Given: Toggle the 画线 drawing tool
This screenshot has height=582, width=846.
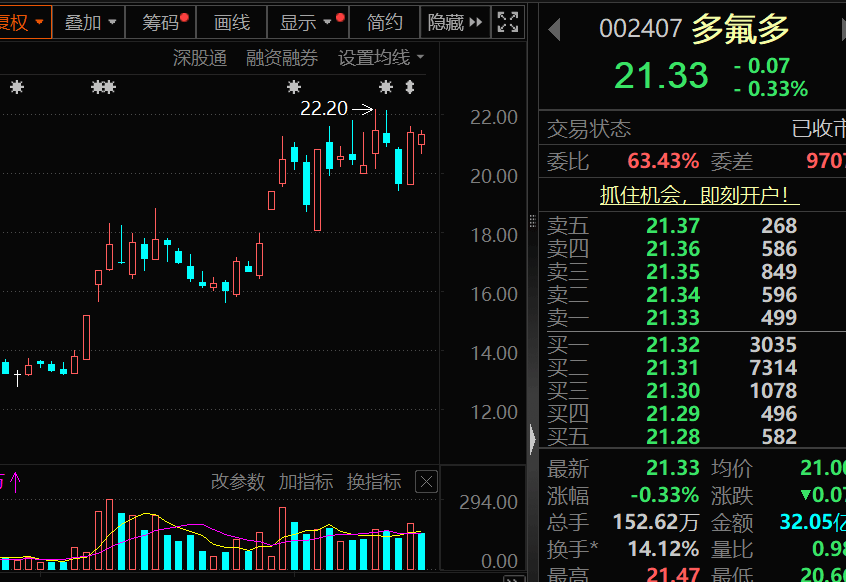Looking at the screenshot, I should [x=232, y=21].
